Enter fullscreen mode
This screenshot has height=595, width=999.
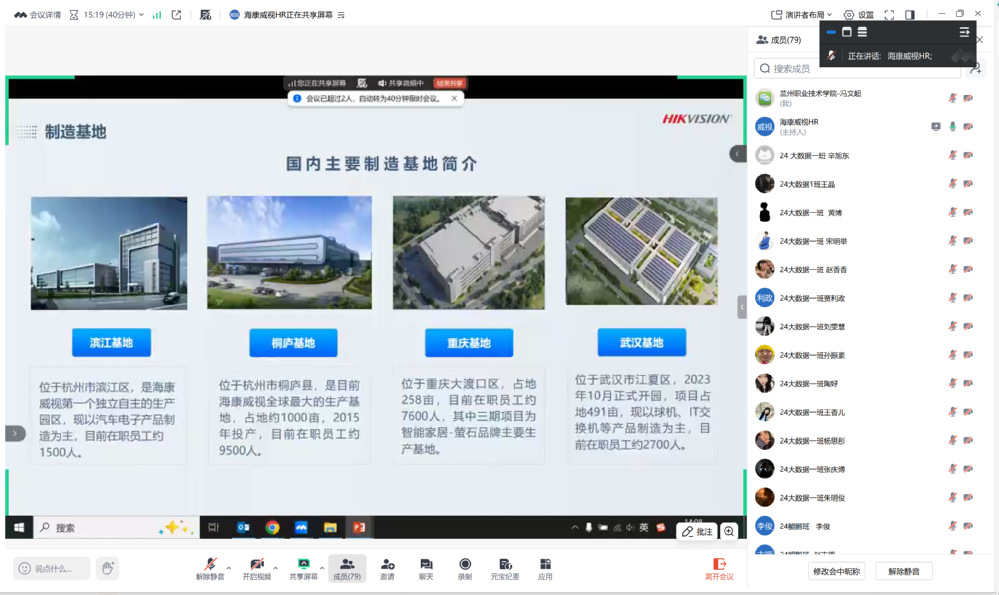[x=889, y=15]
